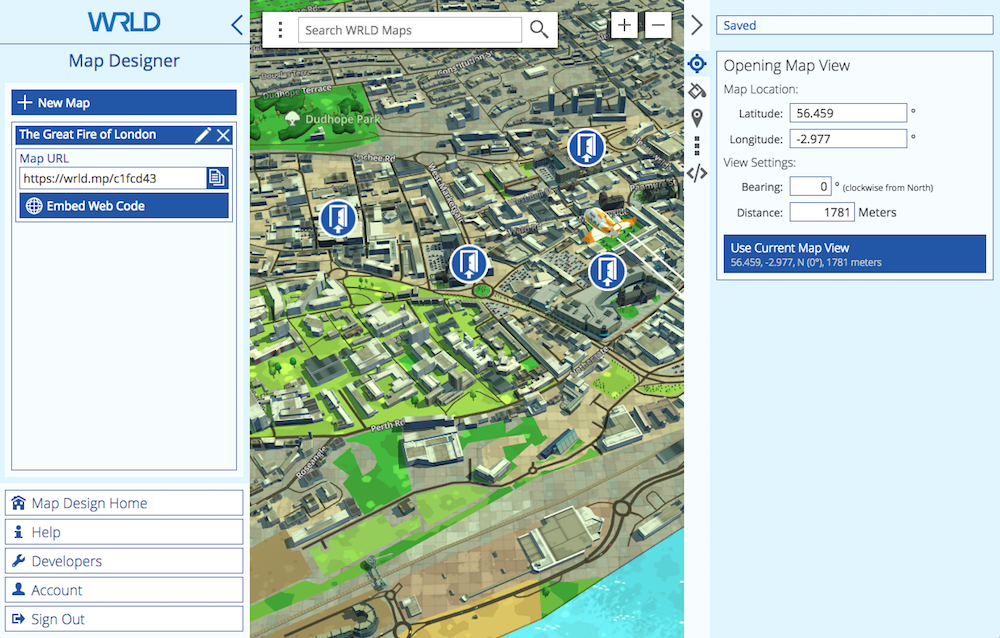
Task: Open Map Design Home
Action: coord(124,503)
